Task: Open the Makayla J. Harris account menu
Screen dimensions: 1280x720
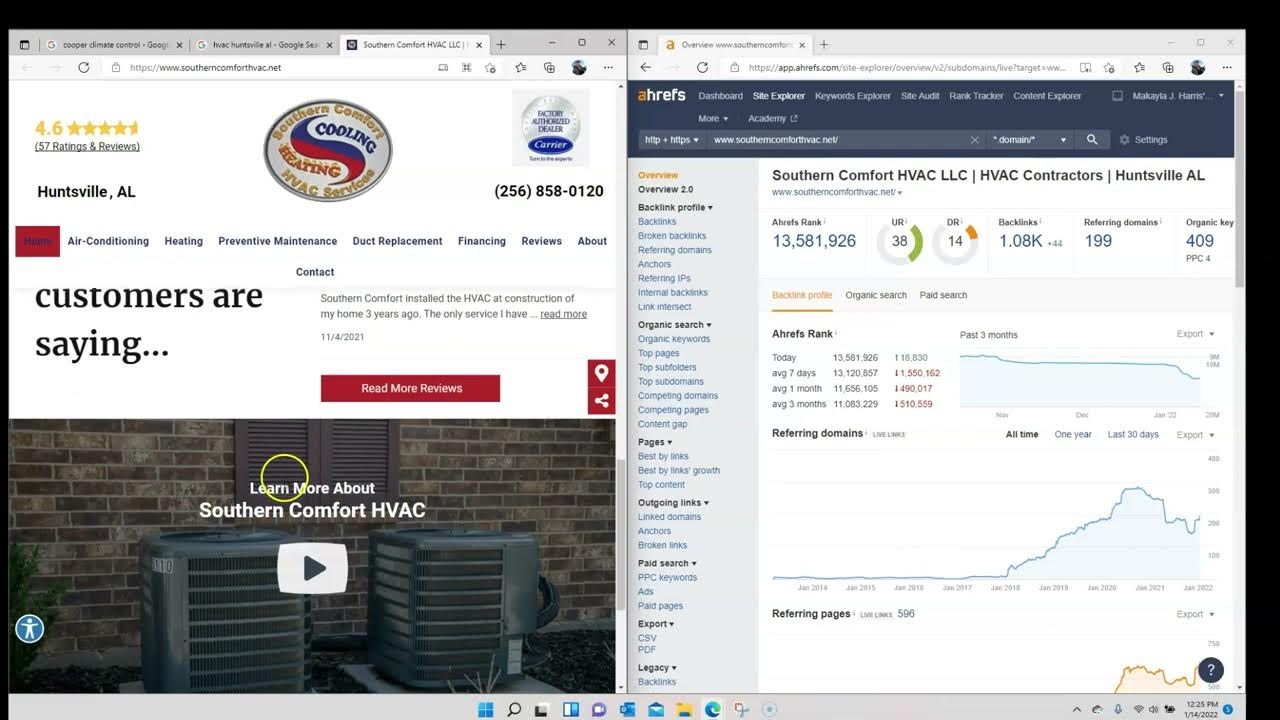Action: point(1178,96)
